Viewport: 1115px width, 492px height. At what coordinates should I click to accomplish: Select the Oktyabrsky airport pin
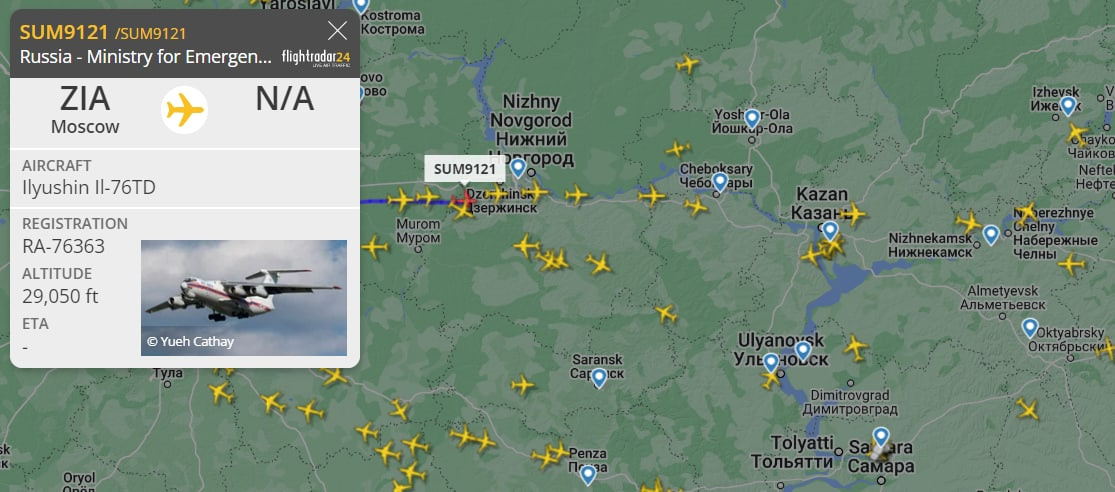pos(1030,328)
